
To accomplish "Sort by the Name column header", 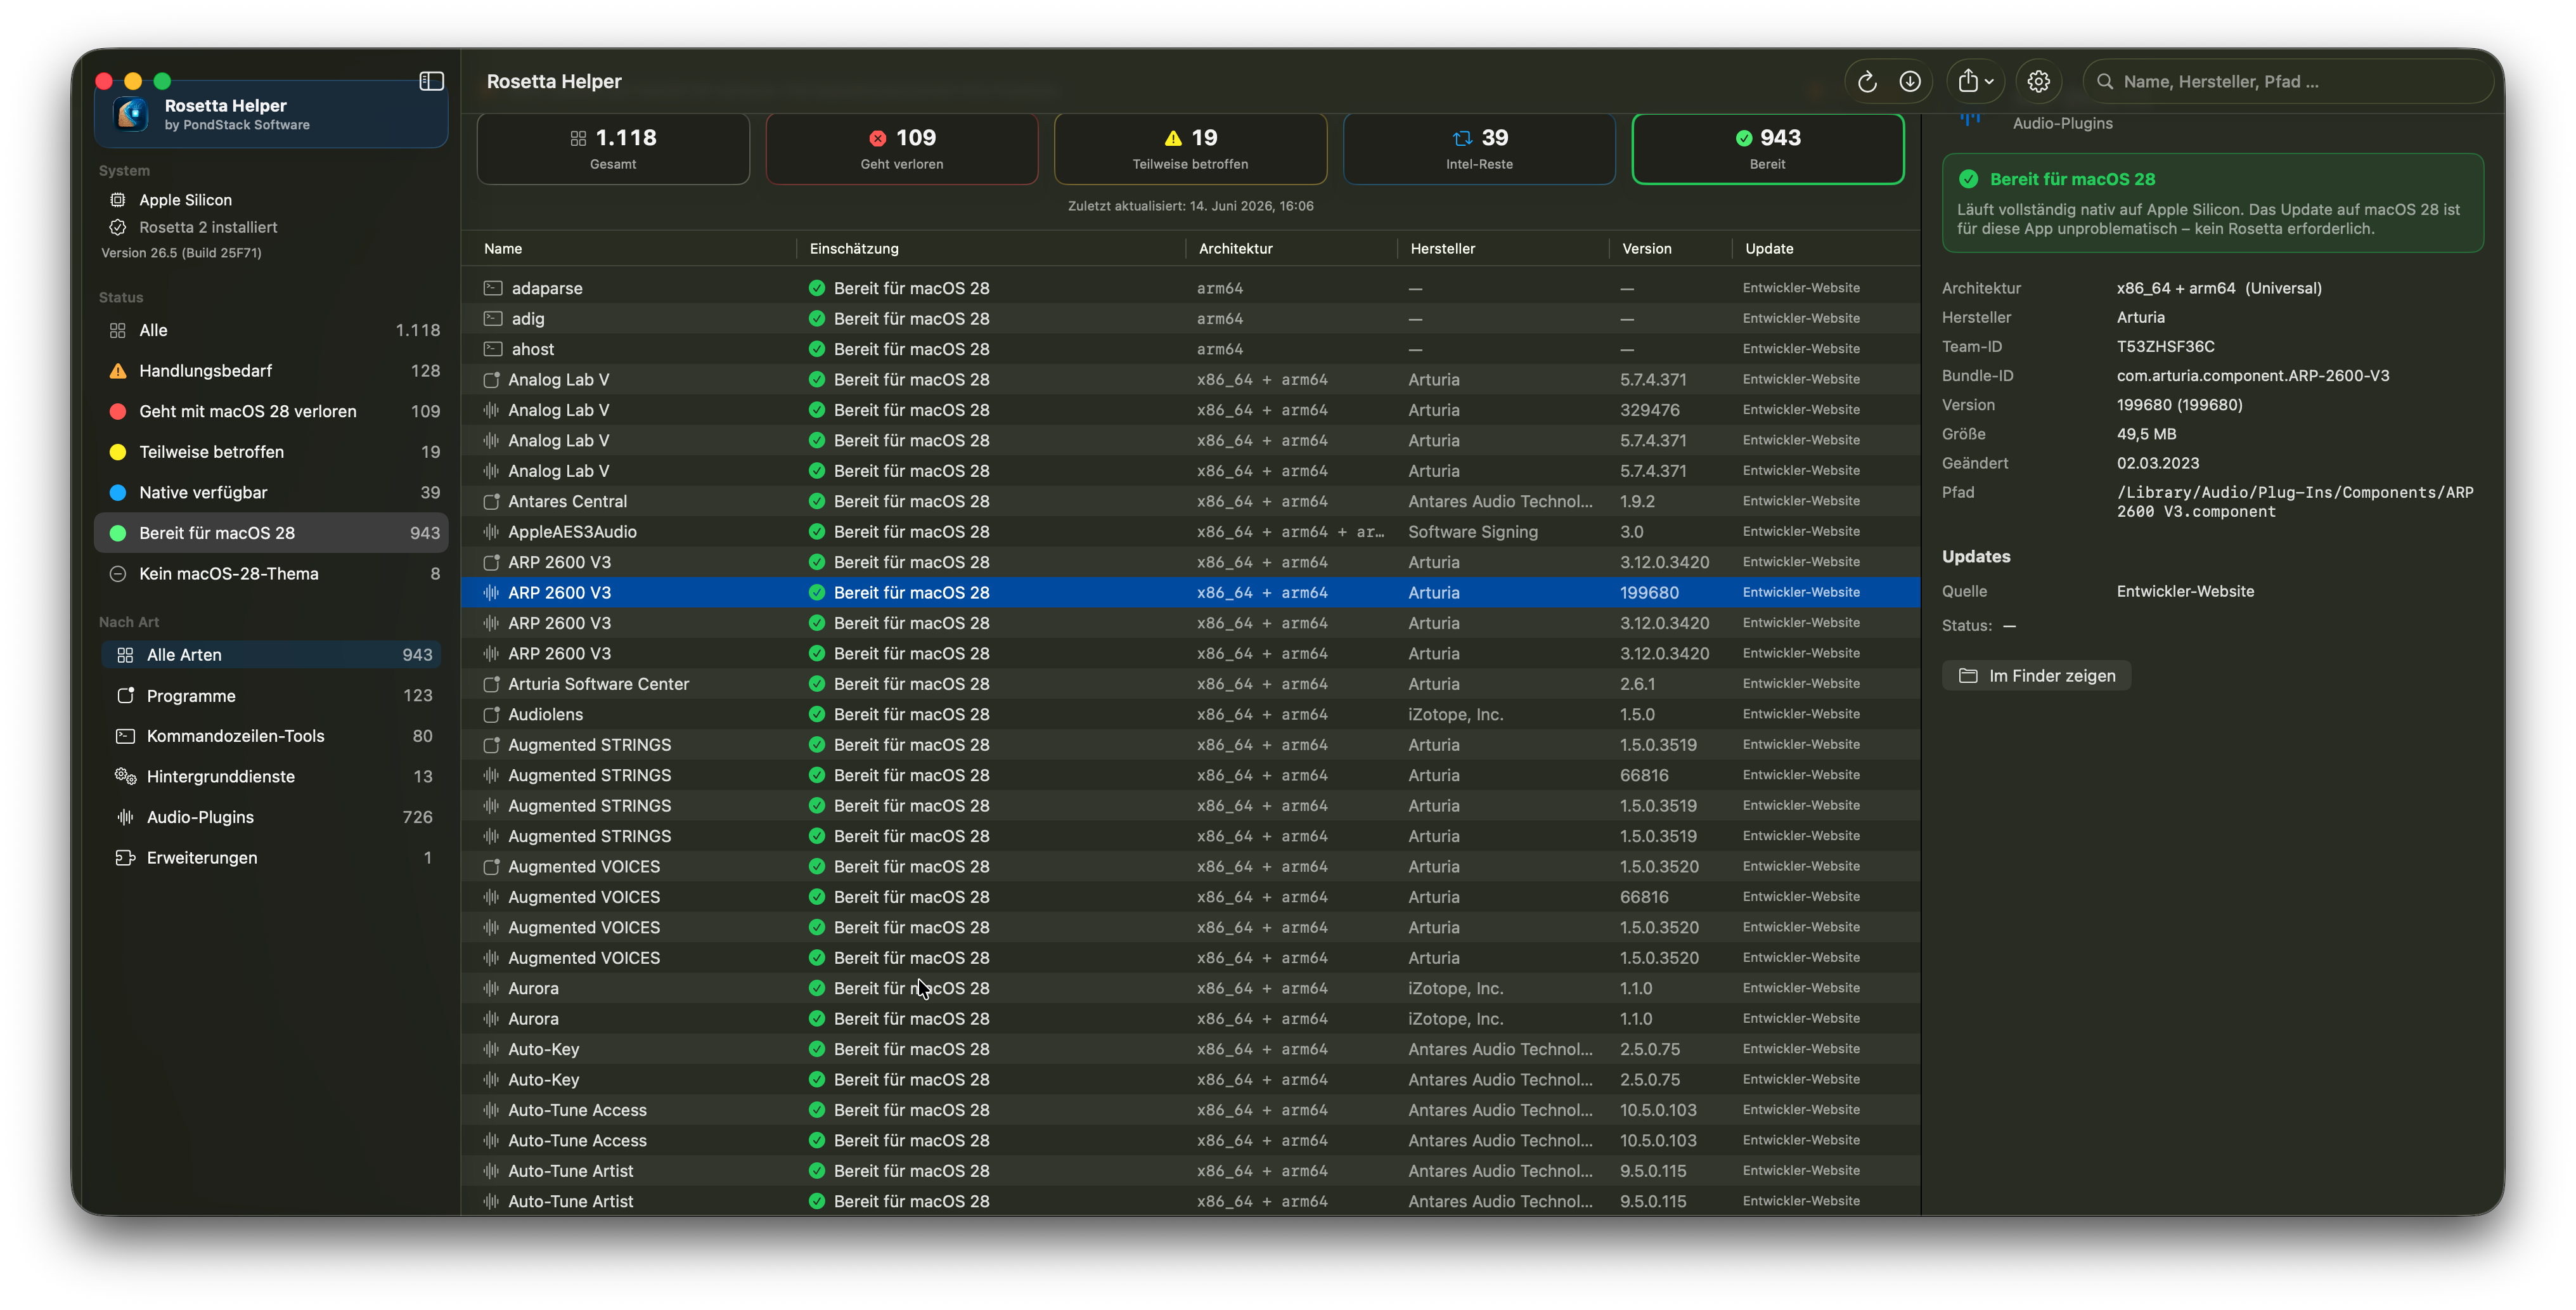I will 503,249.
